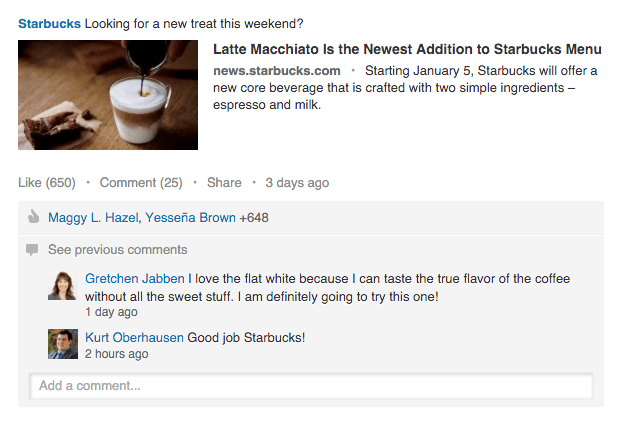Click the 3 days ago post timestamp
This screenshot has height=421, width=636.
point(297,183)
